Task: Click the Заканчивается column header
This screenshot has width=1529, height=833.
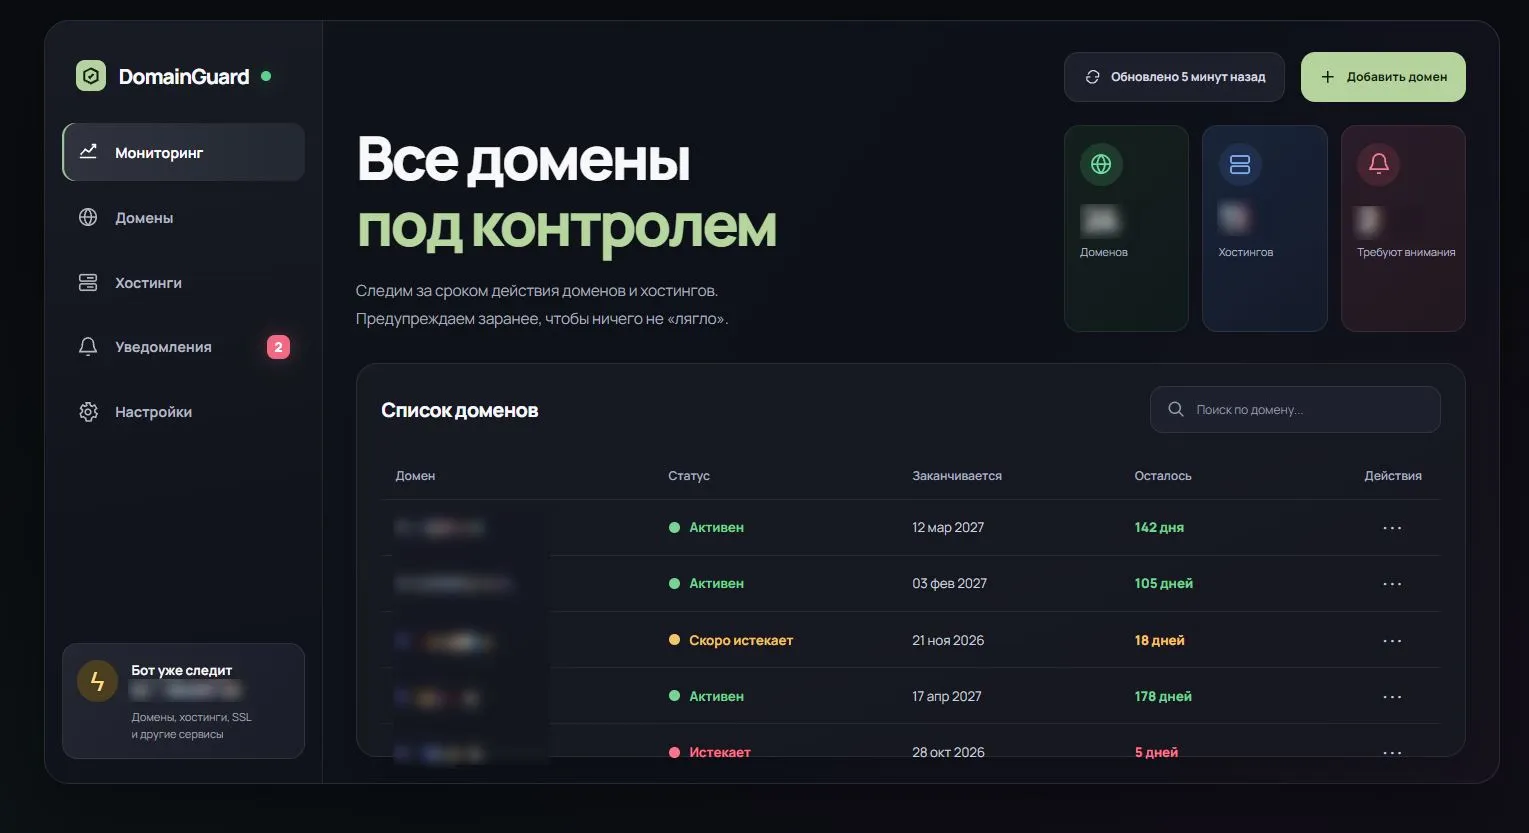Action: click(x=957, y=476)
